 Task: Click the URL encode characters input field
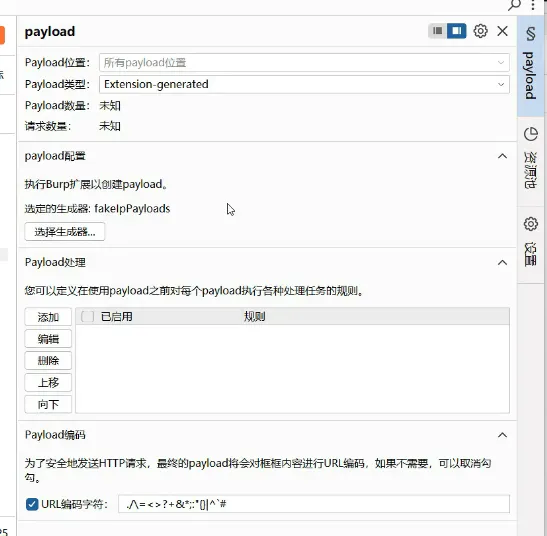[314, 504]
